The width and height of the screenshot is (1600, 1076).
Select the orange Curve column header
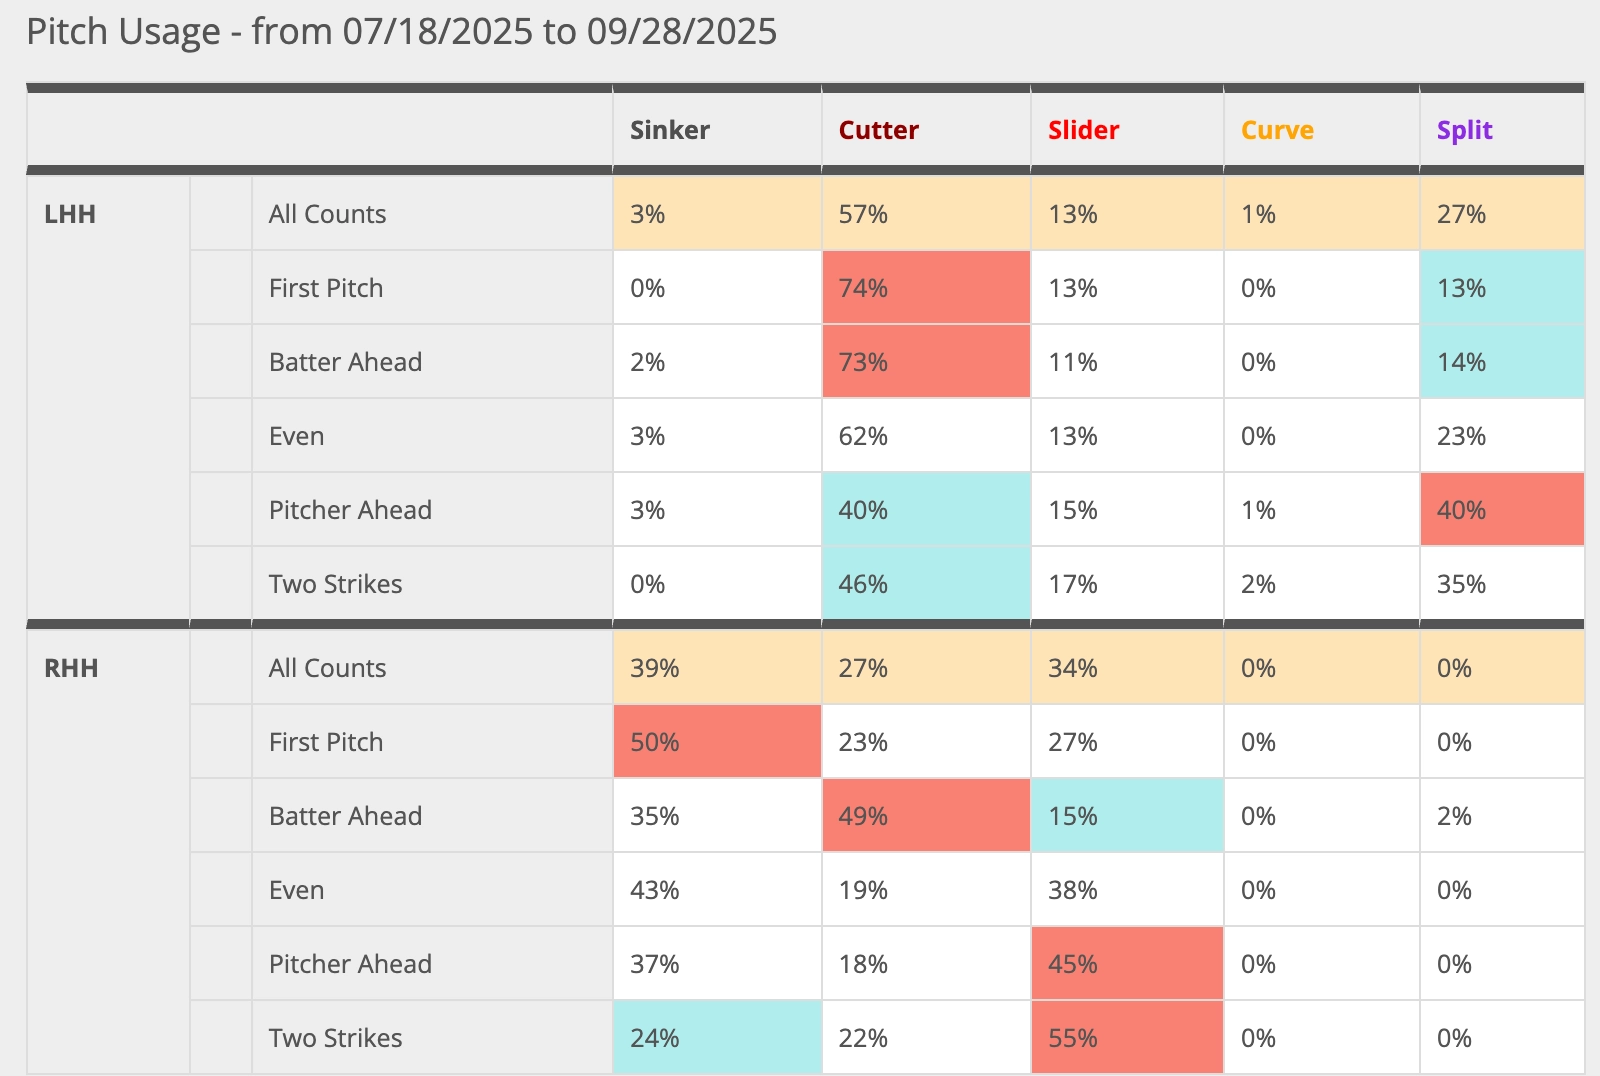pos(1277,130)
